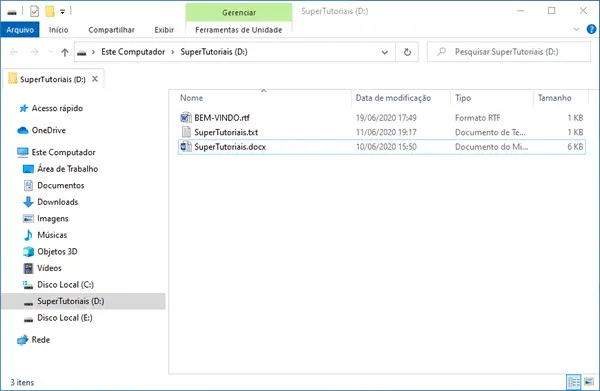This screenshot has height=391, width=600.
Task: Minimize the Explorer window
Action: [x=520, y=11]
